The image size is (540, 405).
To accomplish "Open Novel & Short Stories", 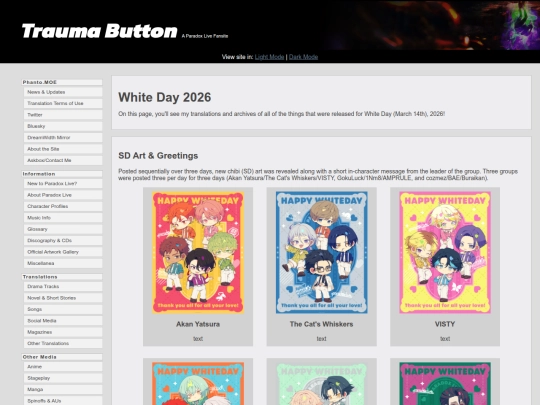I will click(63, 298).
